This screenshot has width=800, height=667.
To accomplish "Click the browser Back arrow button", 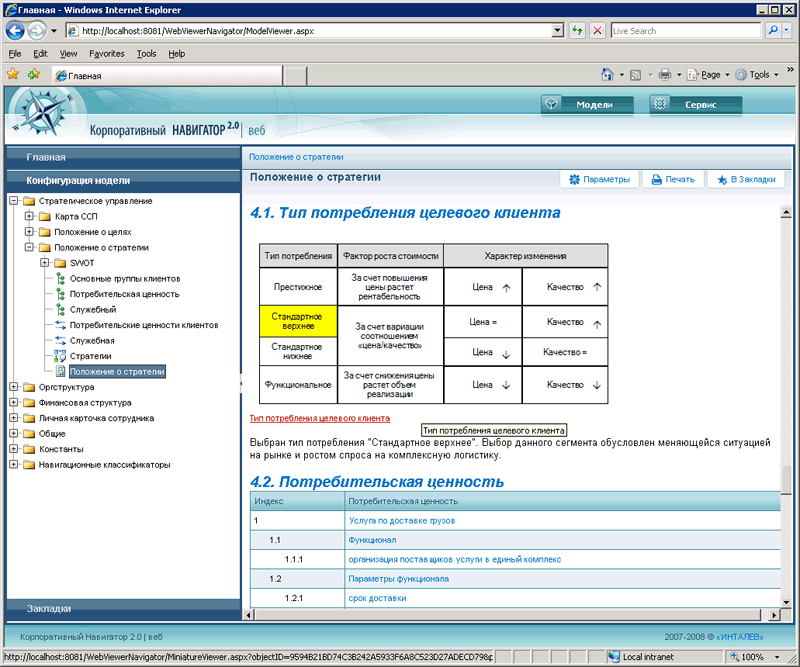I will [x=15, y=31].
